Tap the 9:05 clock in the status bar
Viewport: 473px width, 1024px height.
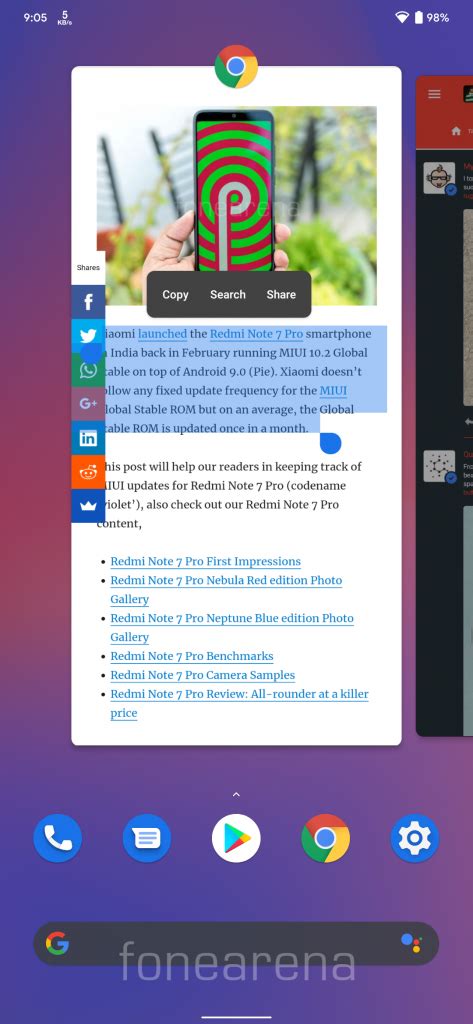35,18
